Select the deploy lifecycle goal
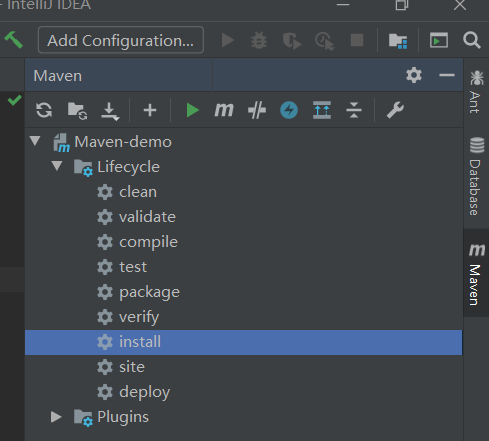This screenshot has width=489, height=441. point(144,392)
